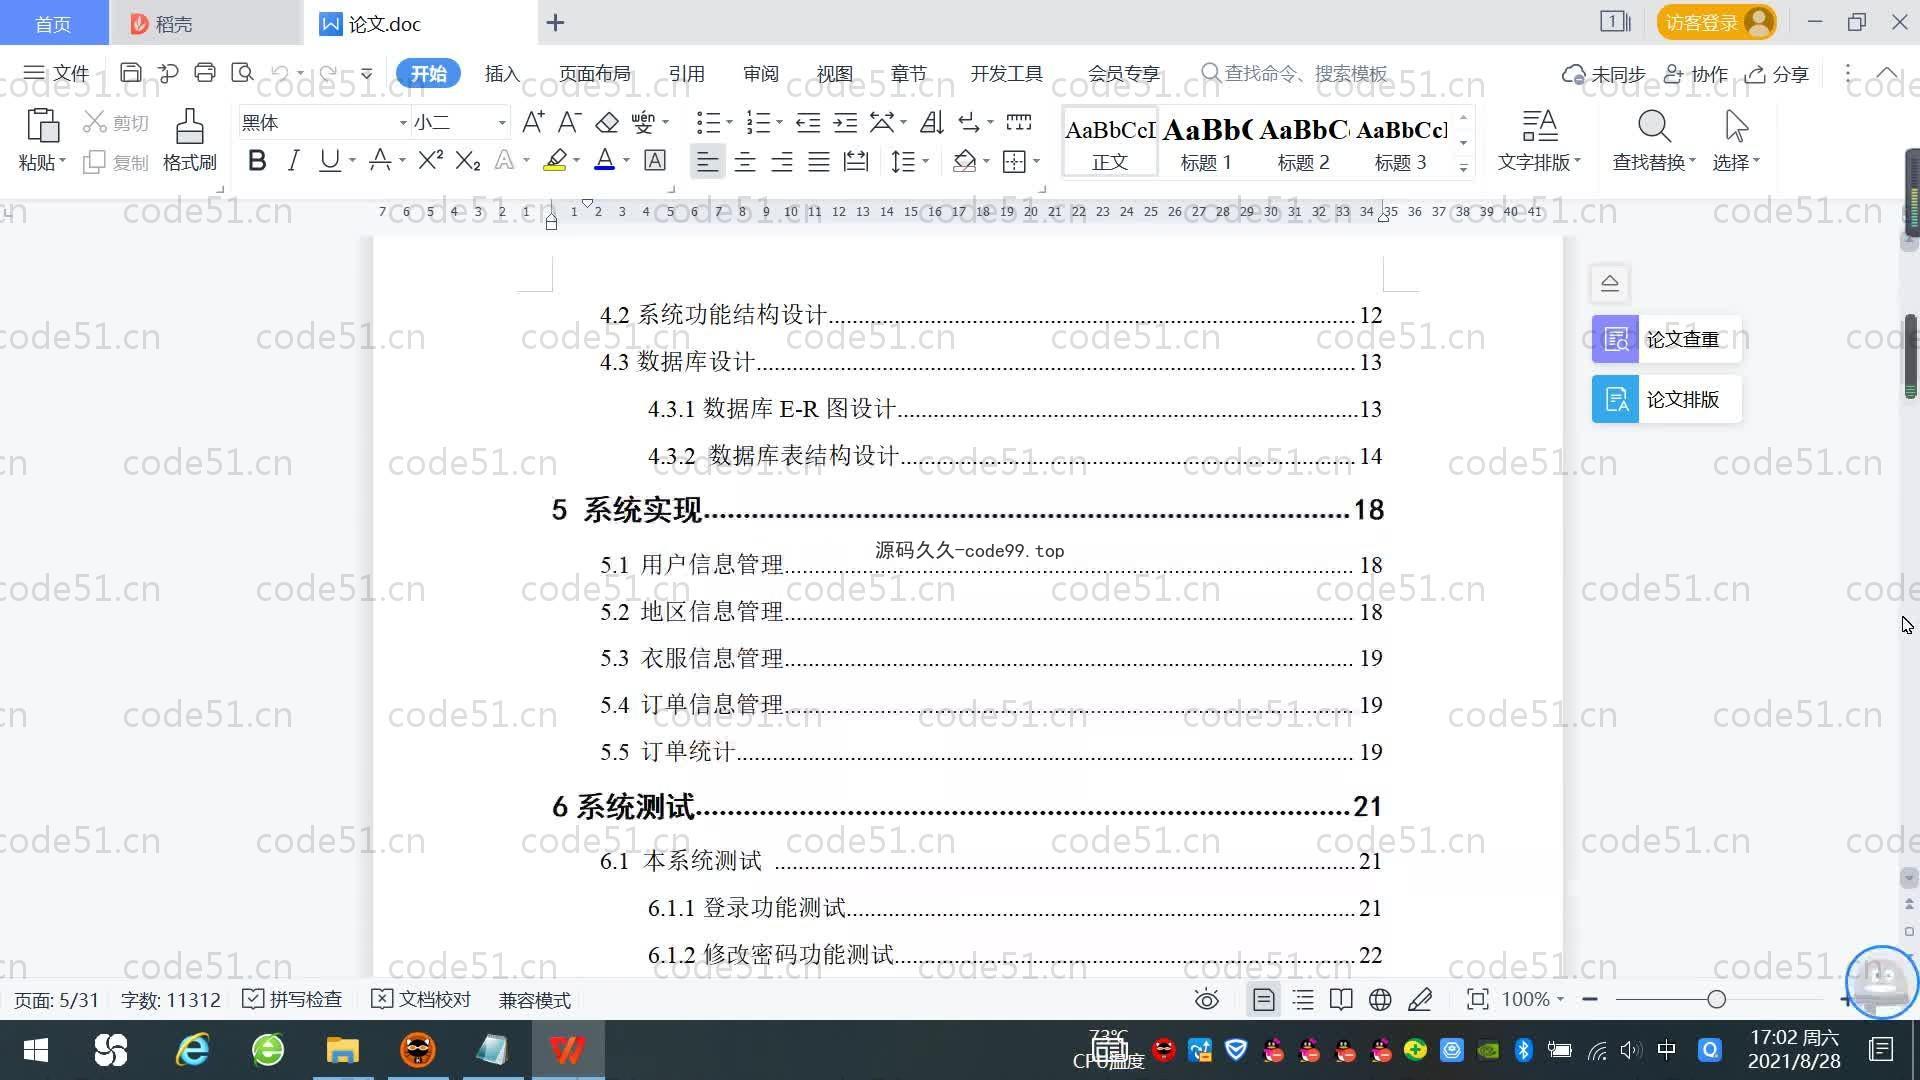Switch to reading layout view icon
This screenshot has width=1920, height=1080.
coord(1341,999)
